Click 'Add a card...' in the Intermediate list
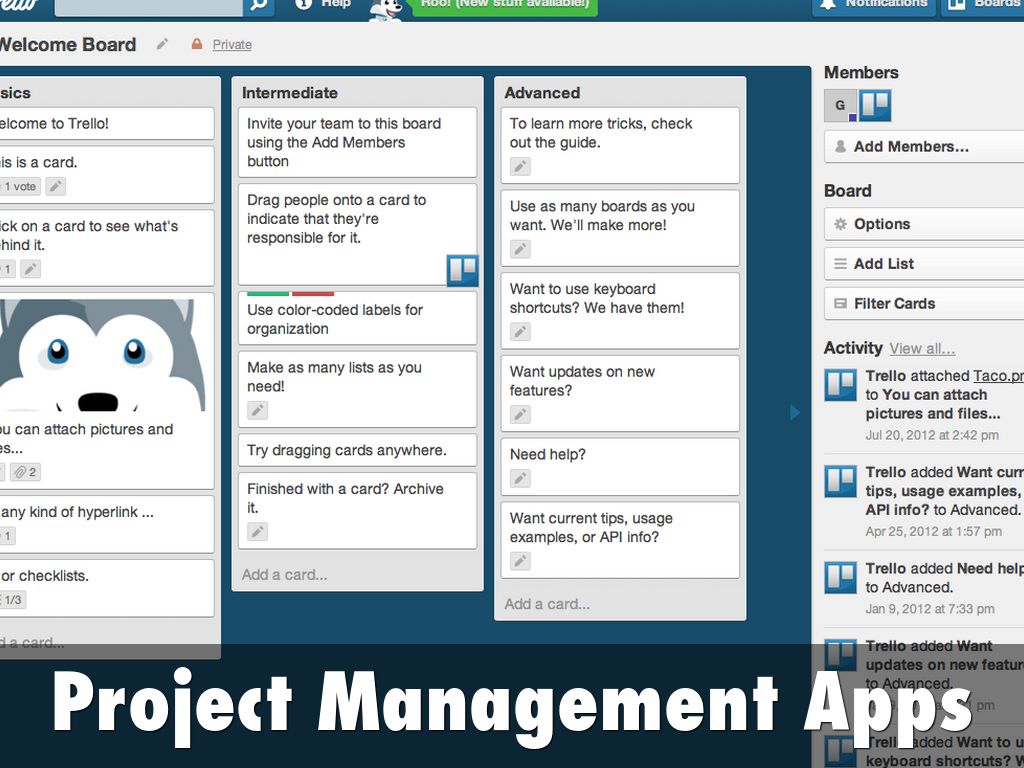The image size is (1024, 768). click(285, 575)
